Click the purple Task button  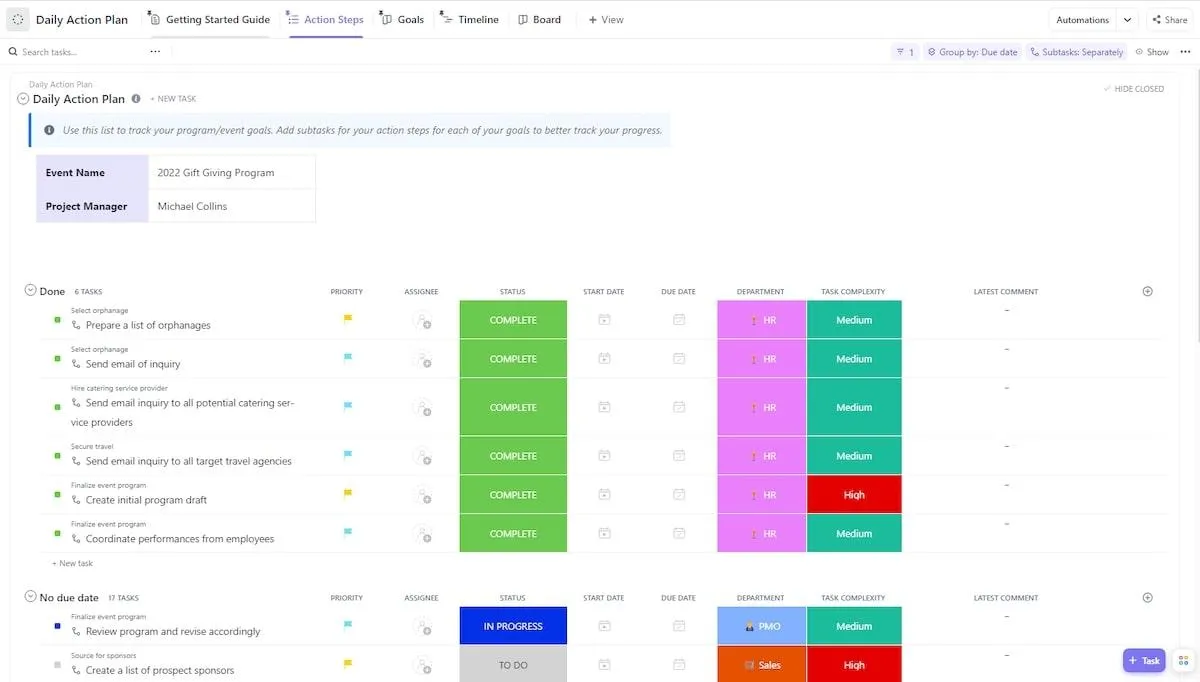(1144, 661)
